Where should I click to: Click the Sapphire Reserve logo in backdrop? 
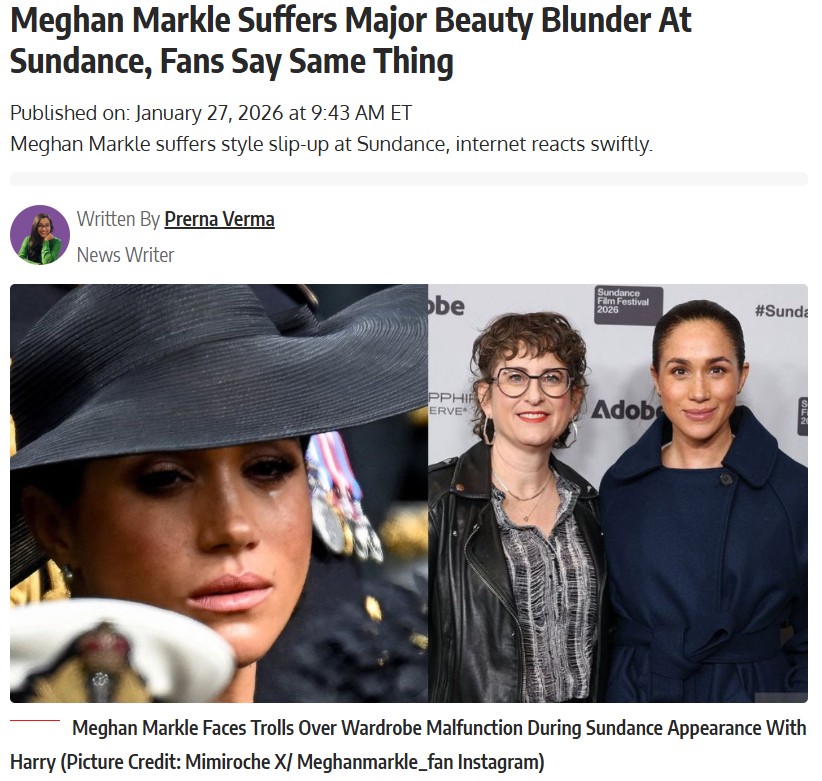pyautogui.click(x=450, y=404)
